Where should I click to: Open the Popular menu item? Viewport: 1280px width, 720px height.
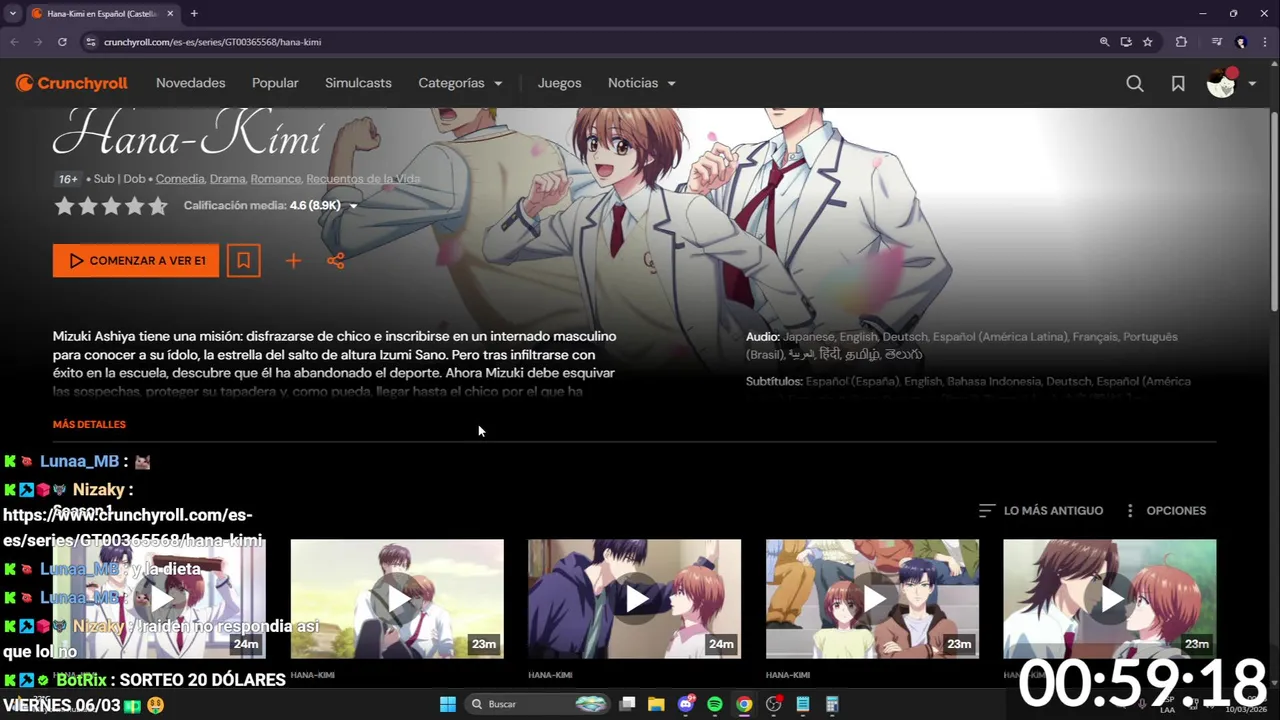275,83
